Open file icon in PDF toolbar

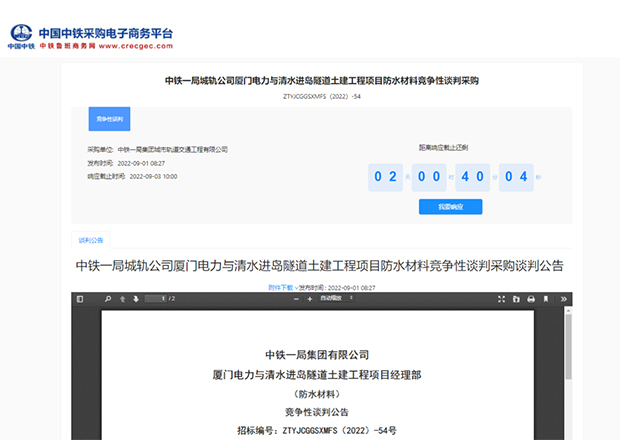point(516,299)
